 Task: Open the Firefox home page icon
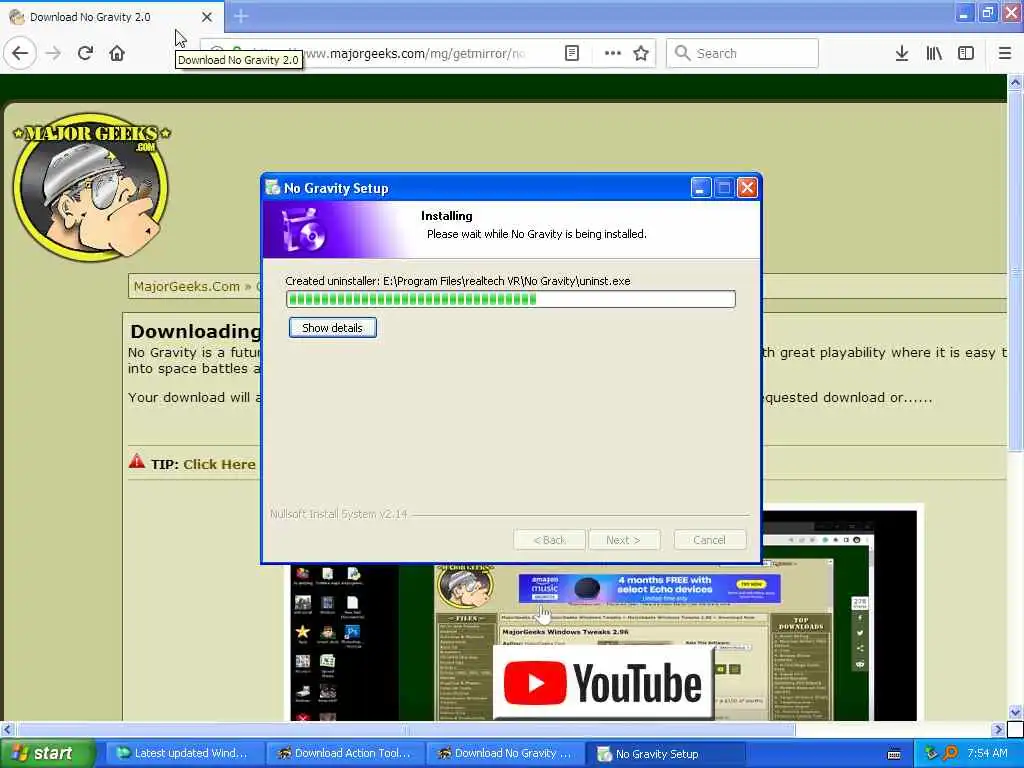[117, 53]
